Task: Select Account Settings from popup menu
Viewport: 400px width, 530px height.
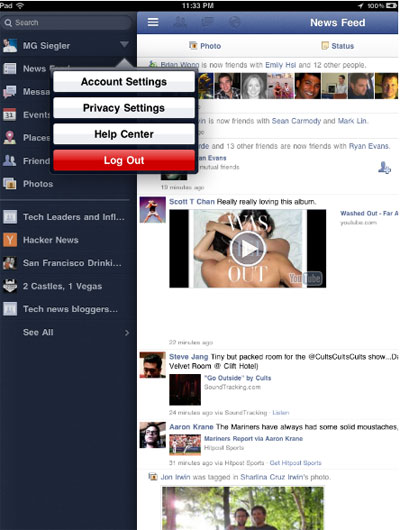Action: click(x=124, y=81)
